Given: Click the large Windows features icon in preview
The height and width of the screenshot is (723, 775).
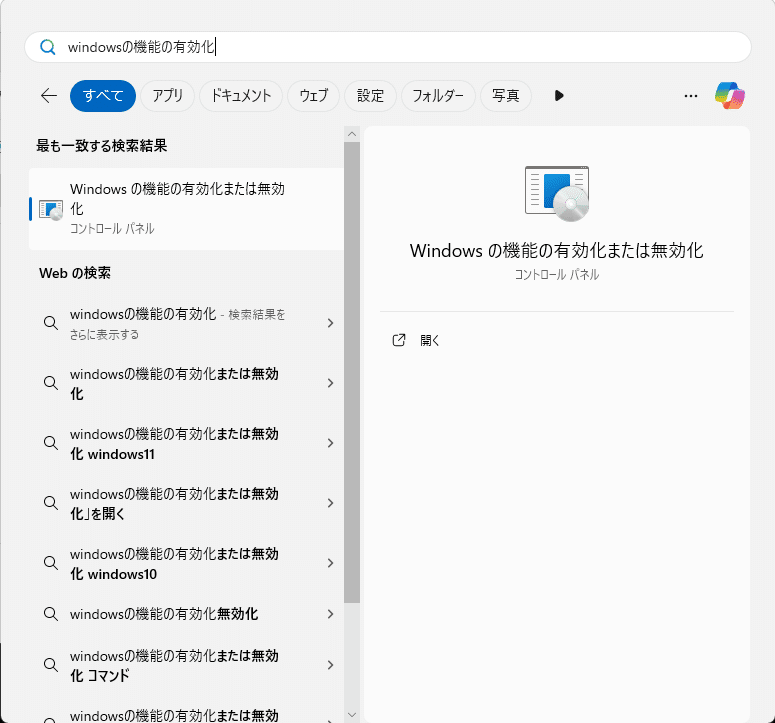Looking at the screenshot, I should (x=557, y=193).
